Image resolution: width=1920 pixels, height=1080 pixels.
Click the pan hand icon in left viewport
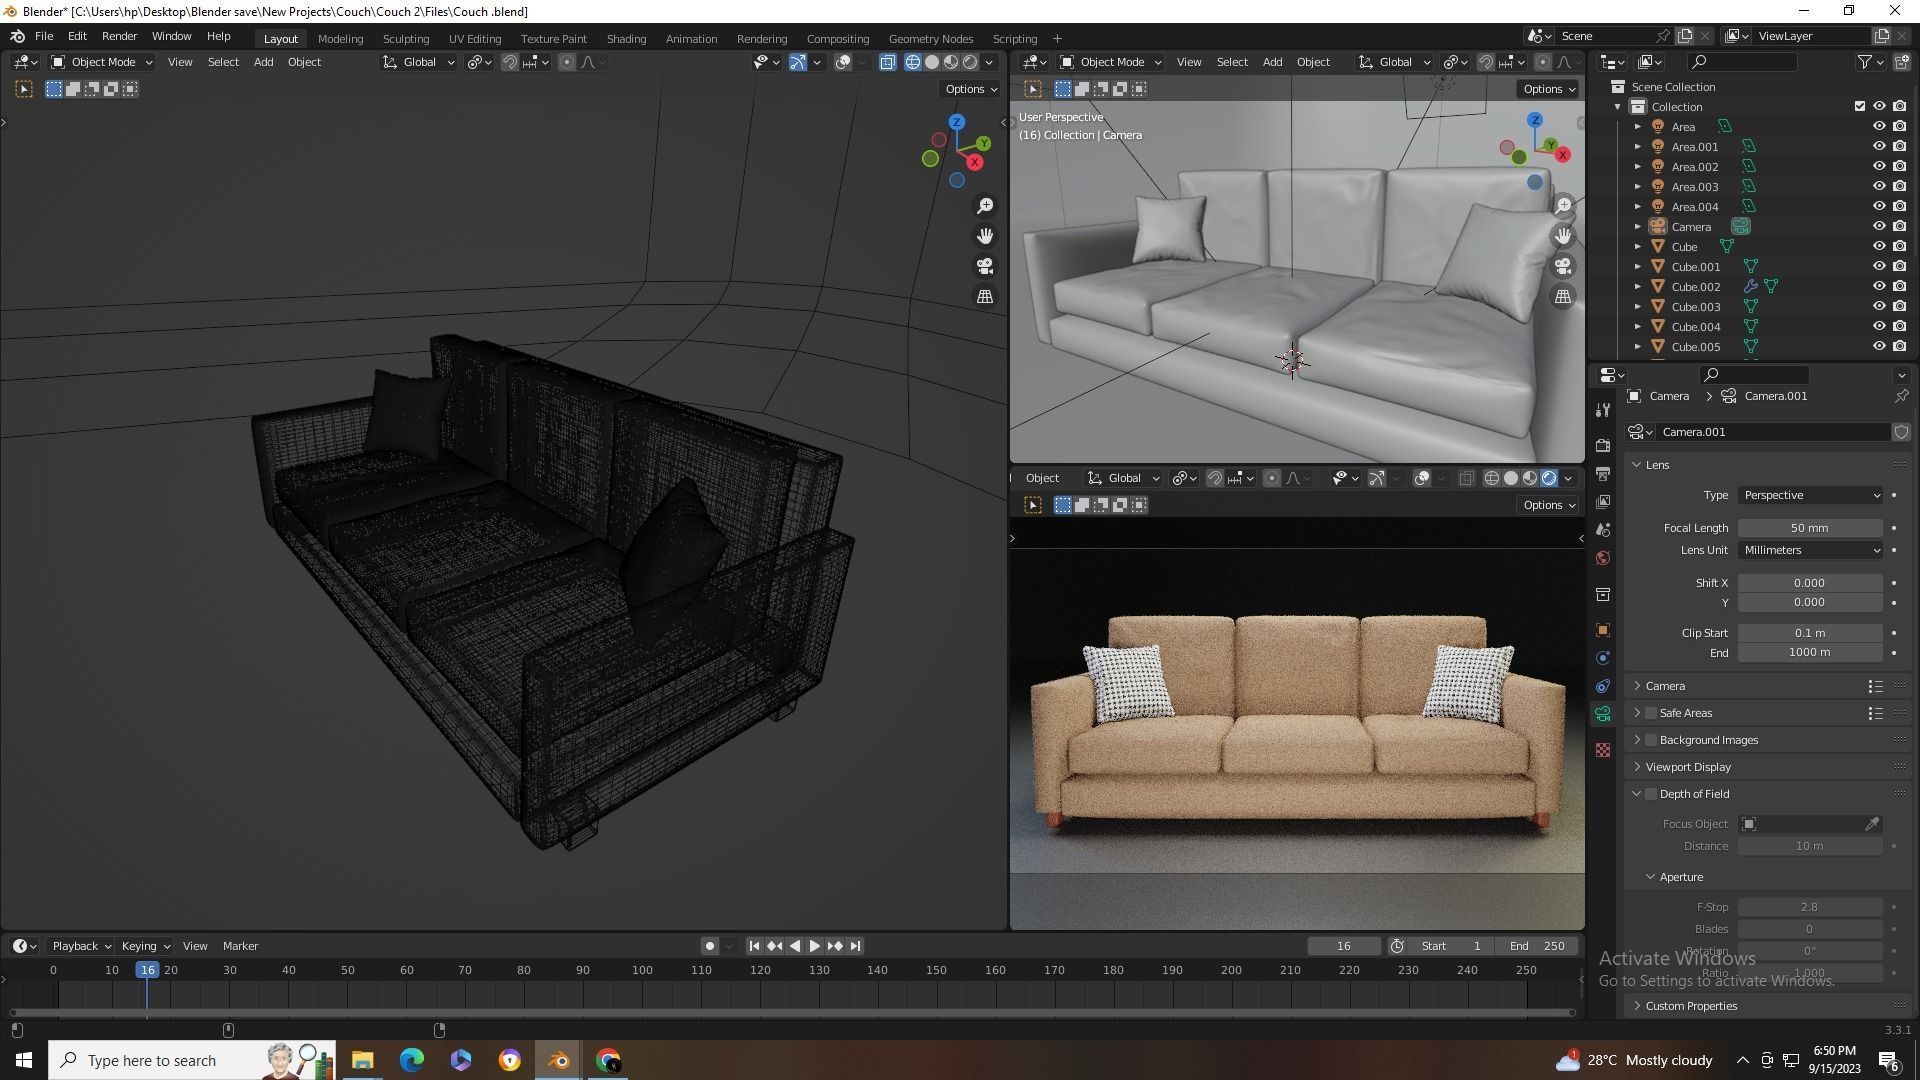pos(985,236)
